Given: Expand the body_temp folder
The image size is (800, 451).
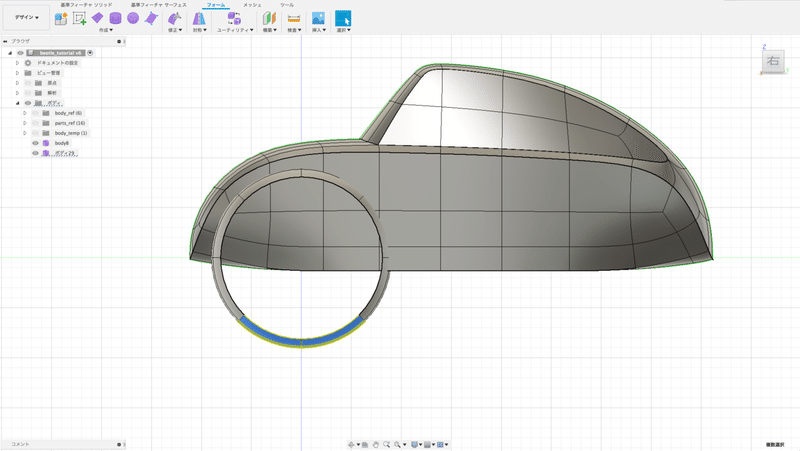Looking at the screenshot, I should (x=25, y=133).
